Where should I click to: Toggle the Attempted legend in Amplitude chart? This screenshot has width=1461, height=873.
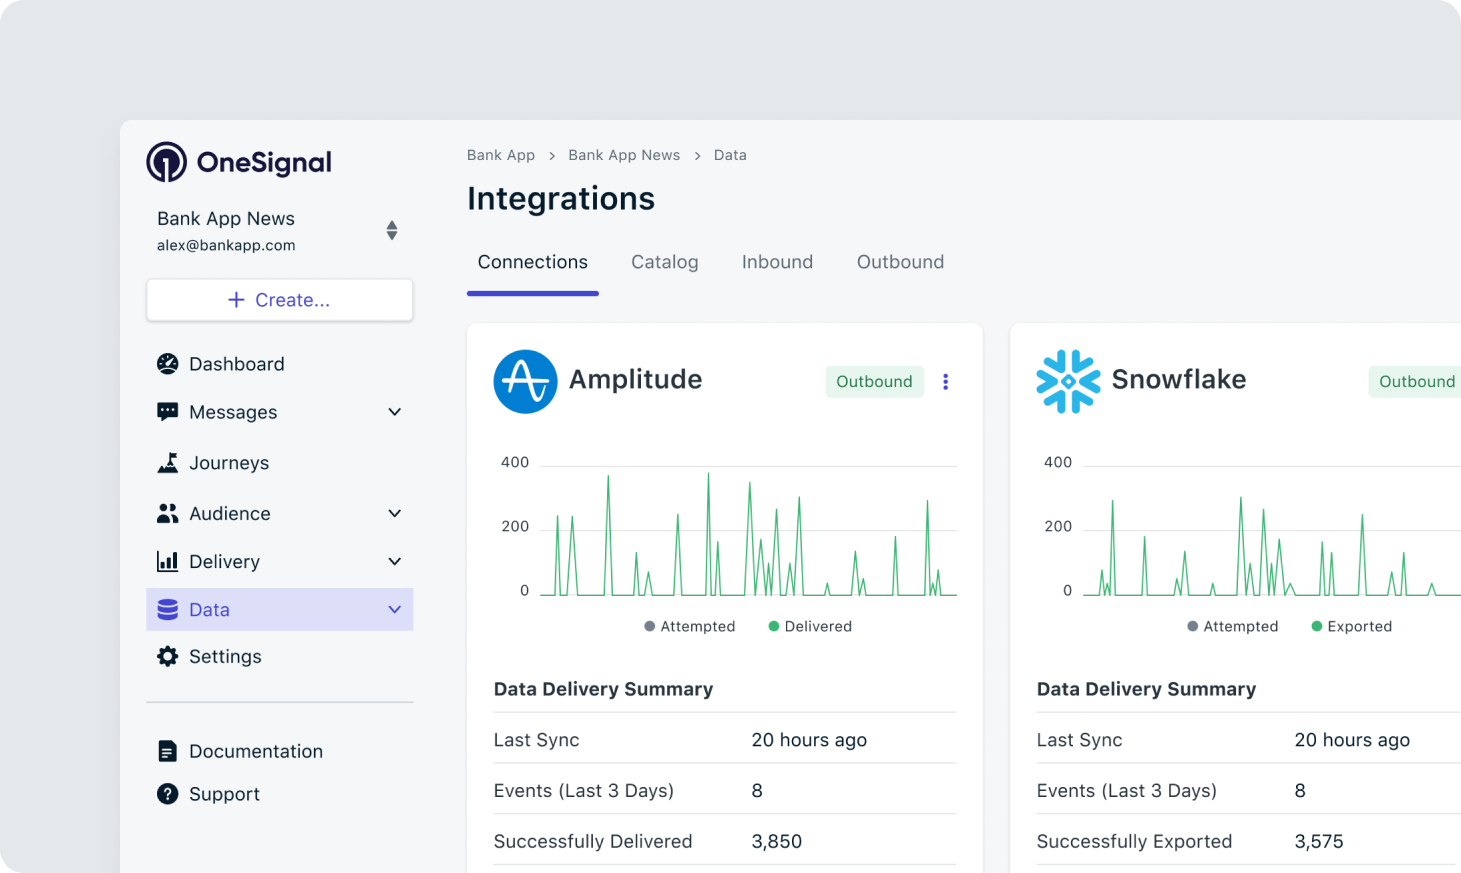pyautogui.click(x=690, y=626)
